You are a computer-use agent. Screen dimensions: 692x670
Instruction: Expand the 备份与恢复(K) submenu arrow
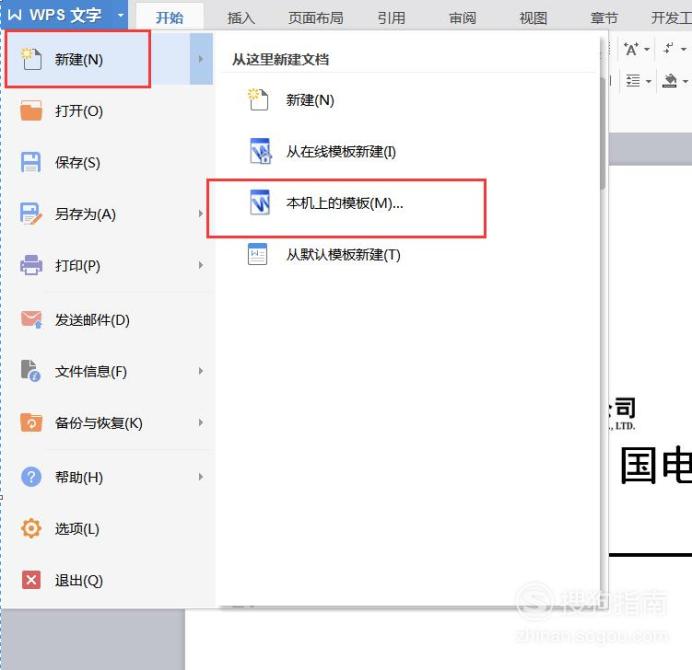click(x=201, y=422)
